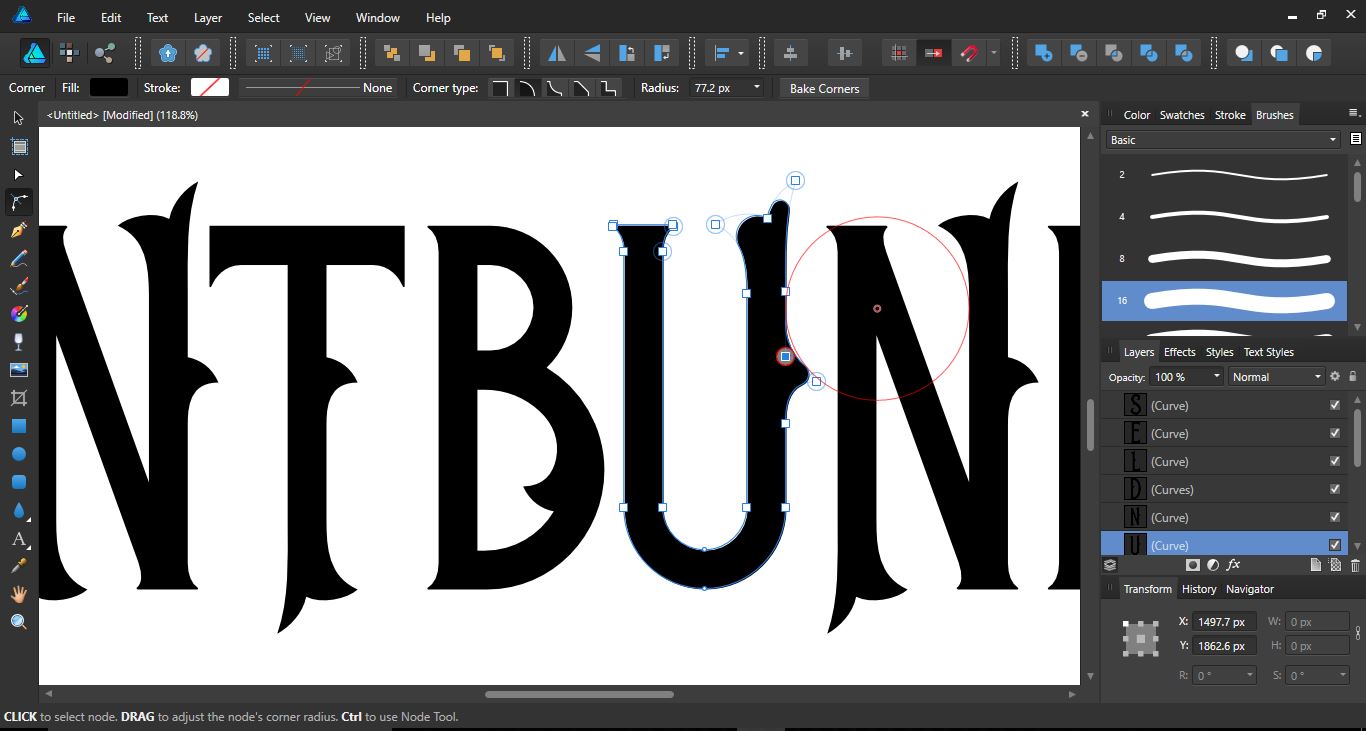Uncheck visibility of the N curve layer
1366x731 pixels.
click(x=1334, y=517)
